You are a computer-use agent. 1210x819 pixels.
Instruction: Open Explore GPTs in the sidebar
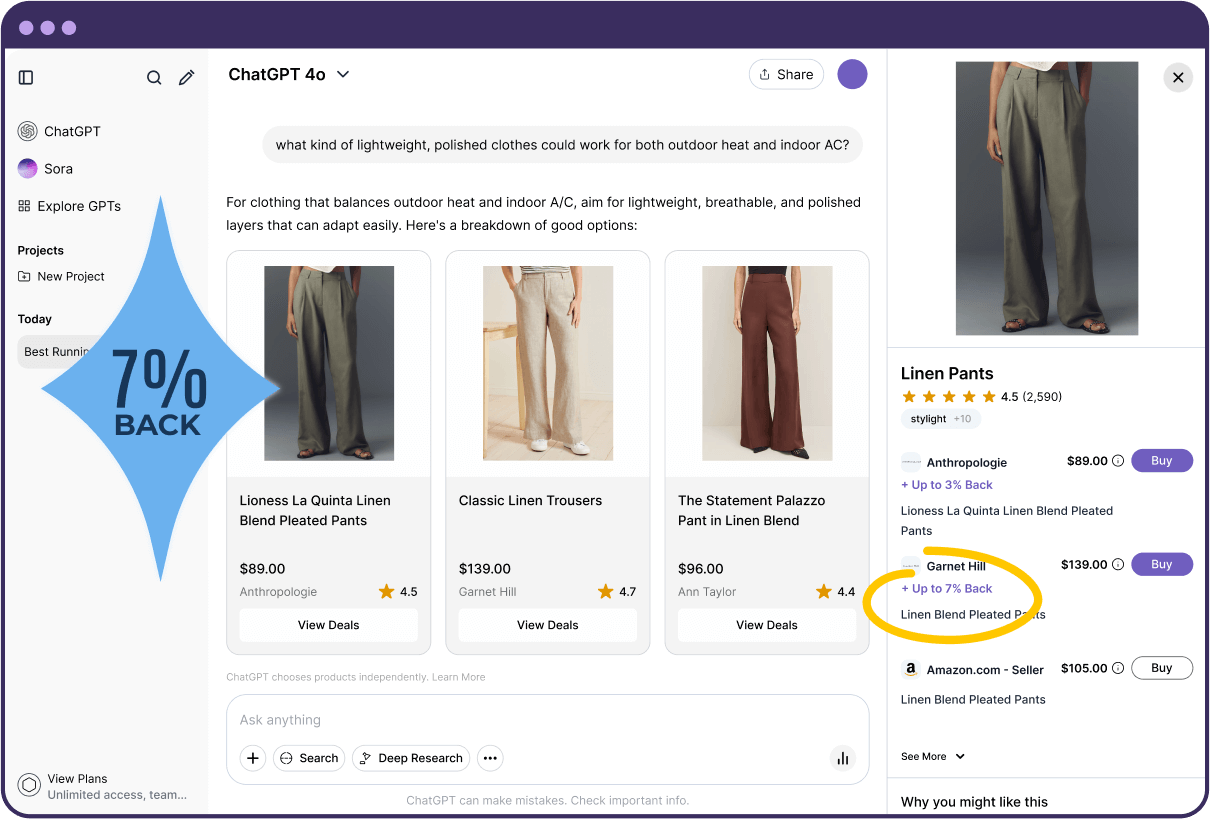click(70, 206)
